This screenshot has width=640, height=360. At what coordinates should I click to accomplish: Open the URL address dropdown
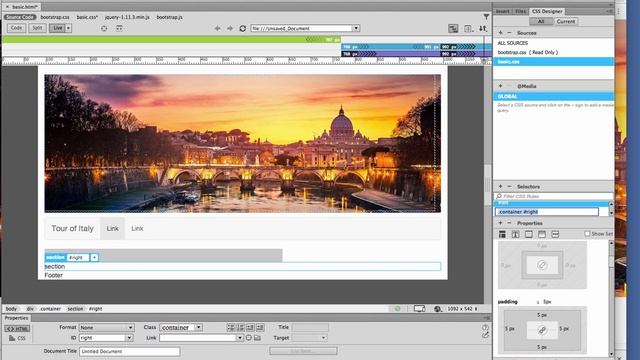click(356, 28)
